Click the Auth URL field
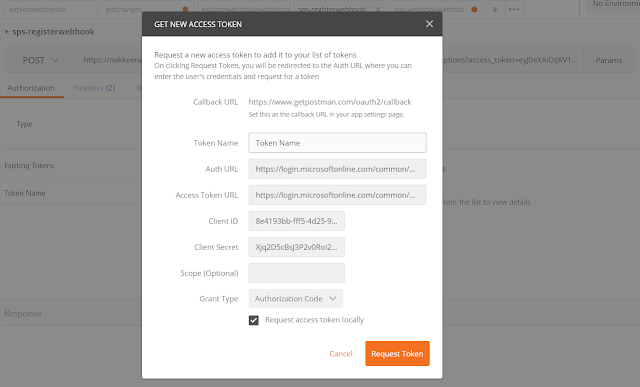Image resolution: width=640 pixels, height=387 pixels. pyautogui.click(x=337, y=169)
